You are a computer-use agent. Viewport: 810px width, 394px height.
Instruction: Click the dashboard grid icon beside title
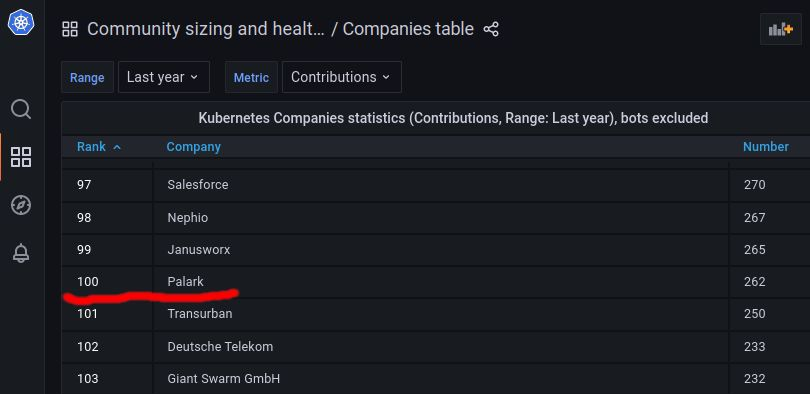[x=70, y=29]
